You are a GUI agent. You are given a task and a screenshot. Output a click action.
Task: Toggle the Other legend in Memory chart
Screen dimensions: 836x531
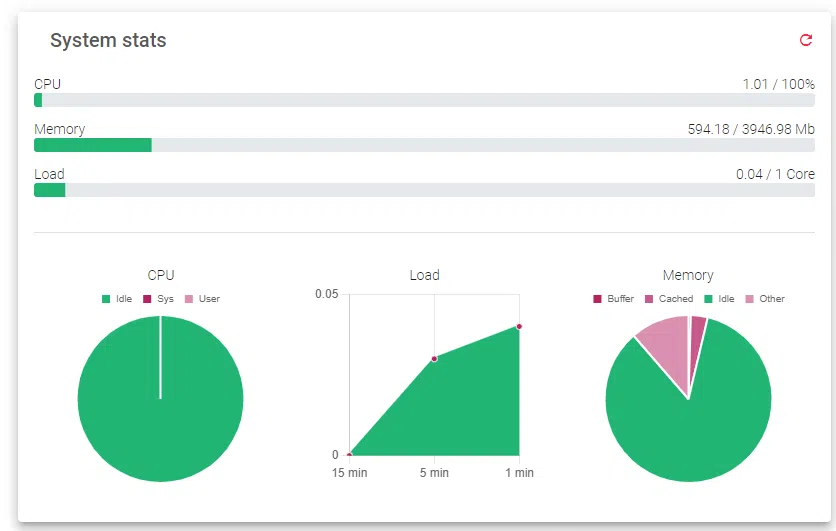coord(764,299)
